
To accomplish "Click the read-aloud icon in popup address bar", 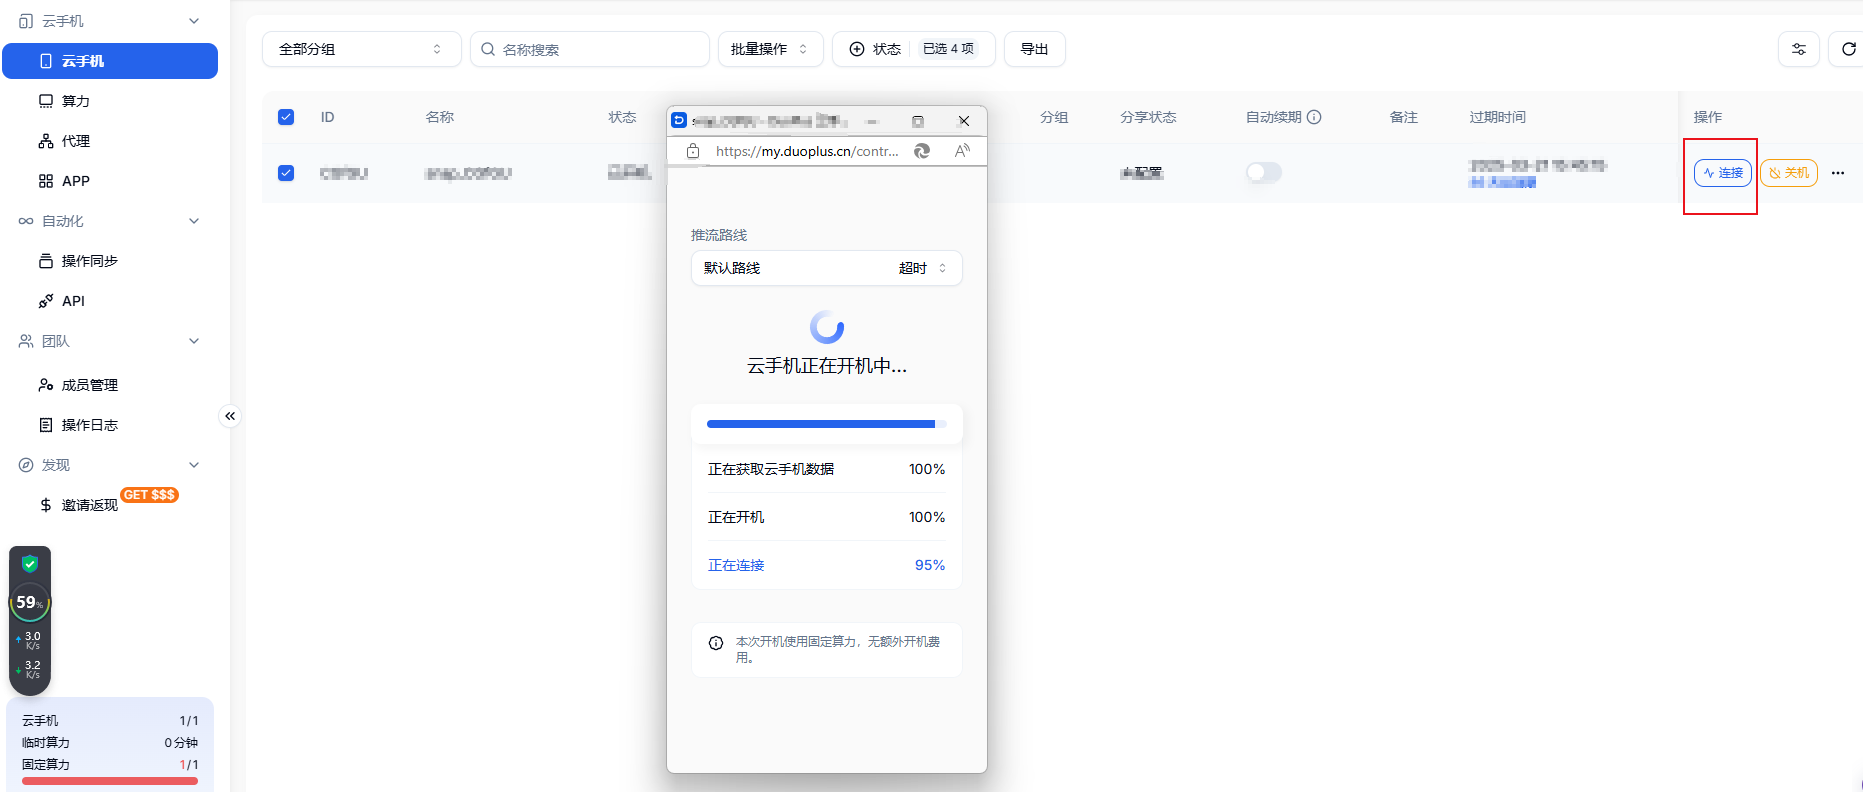I will click(962, 151).
